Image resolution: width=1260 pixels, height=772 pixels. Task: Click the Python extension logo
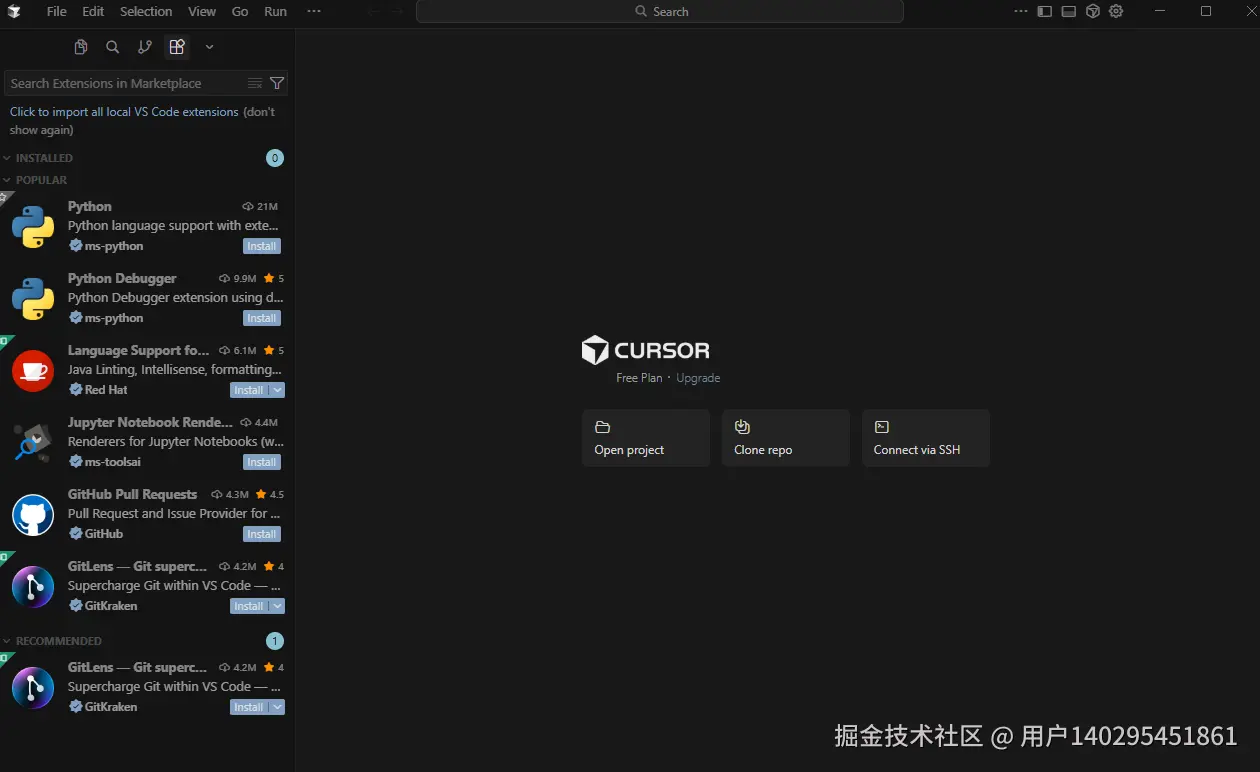tap(33, 227)
